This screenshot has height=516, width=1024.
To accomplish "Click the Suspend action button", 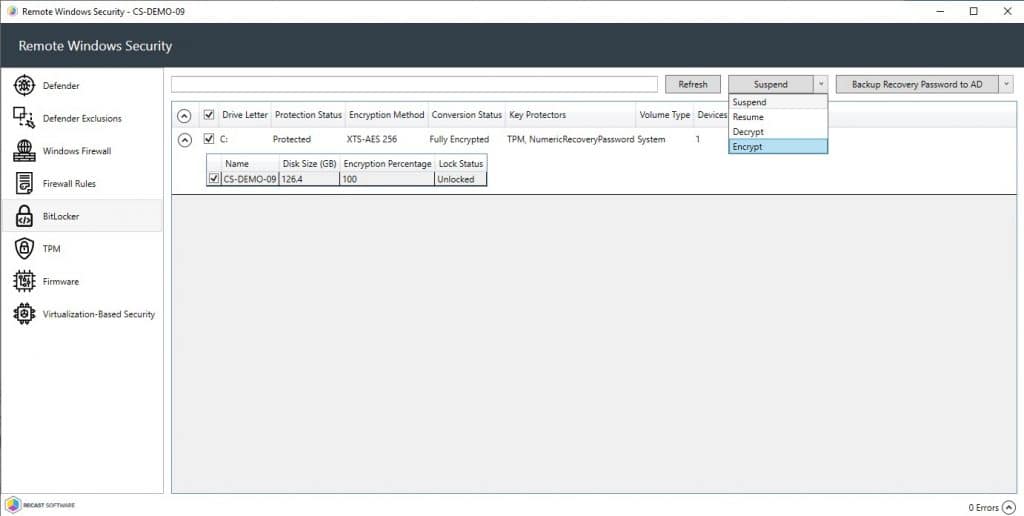I will click(x=771, y=84).
